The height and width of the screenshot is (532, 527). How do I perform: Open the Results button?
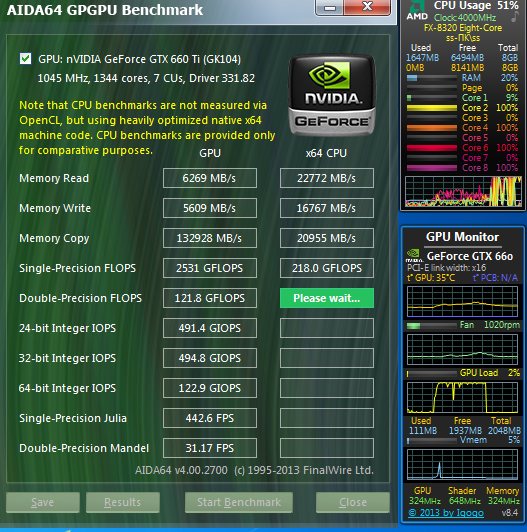123,502
